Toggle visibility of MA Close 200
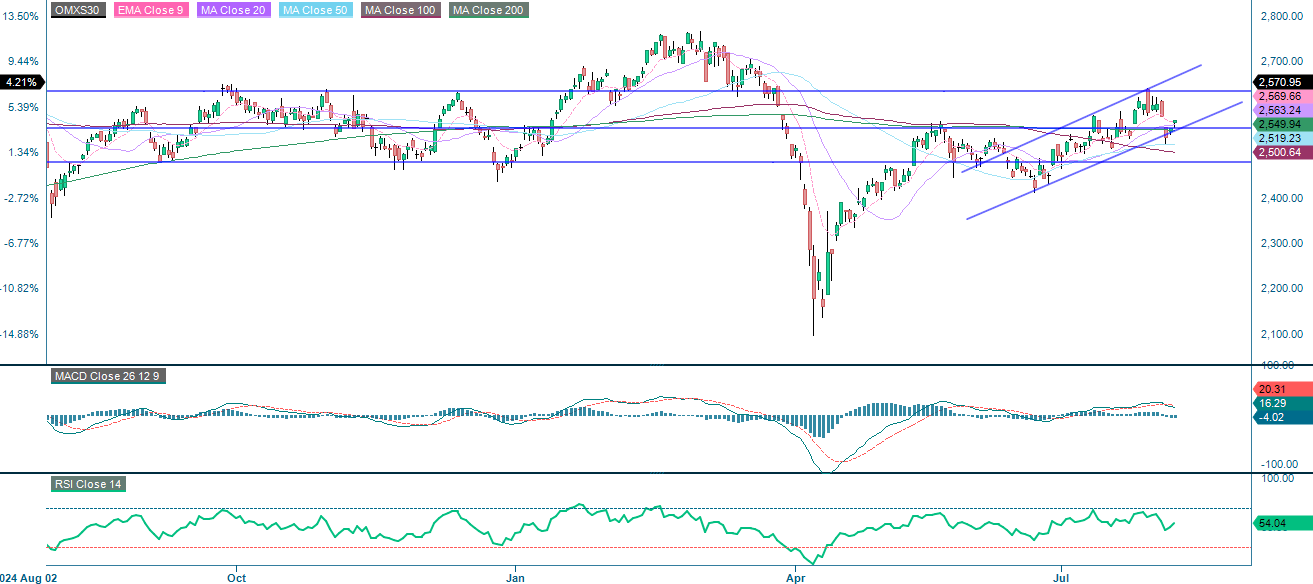 pos(487,11)
